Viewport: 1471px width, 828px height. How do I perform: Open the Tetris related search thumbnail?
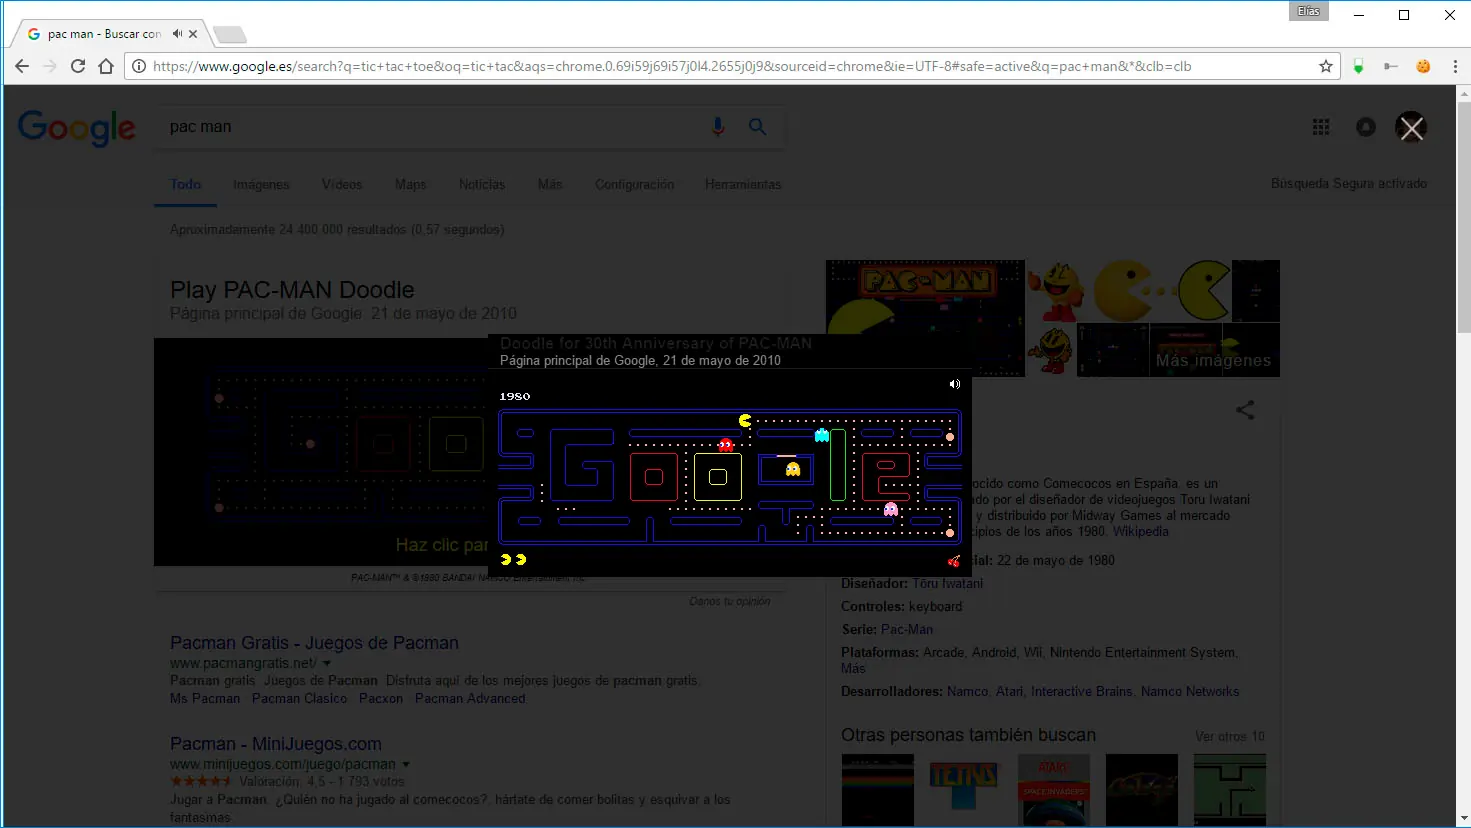click(964, 790)
